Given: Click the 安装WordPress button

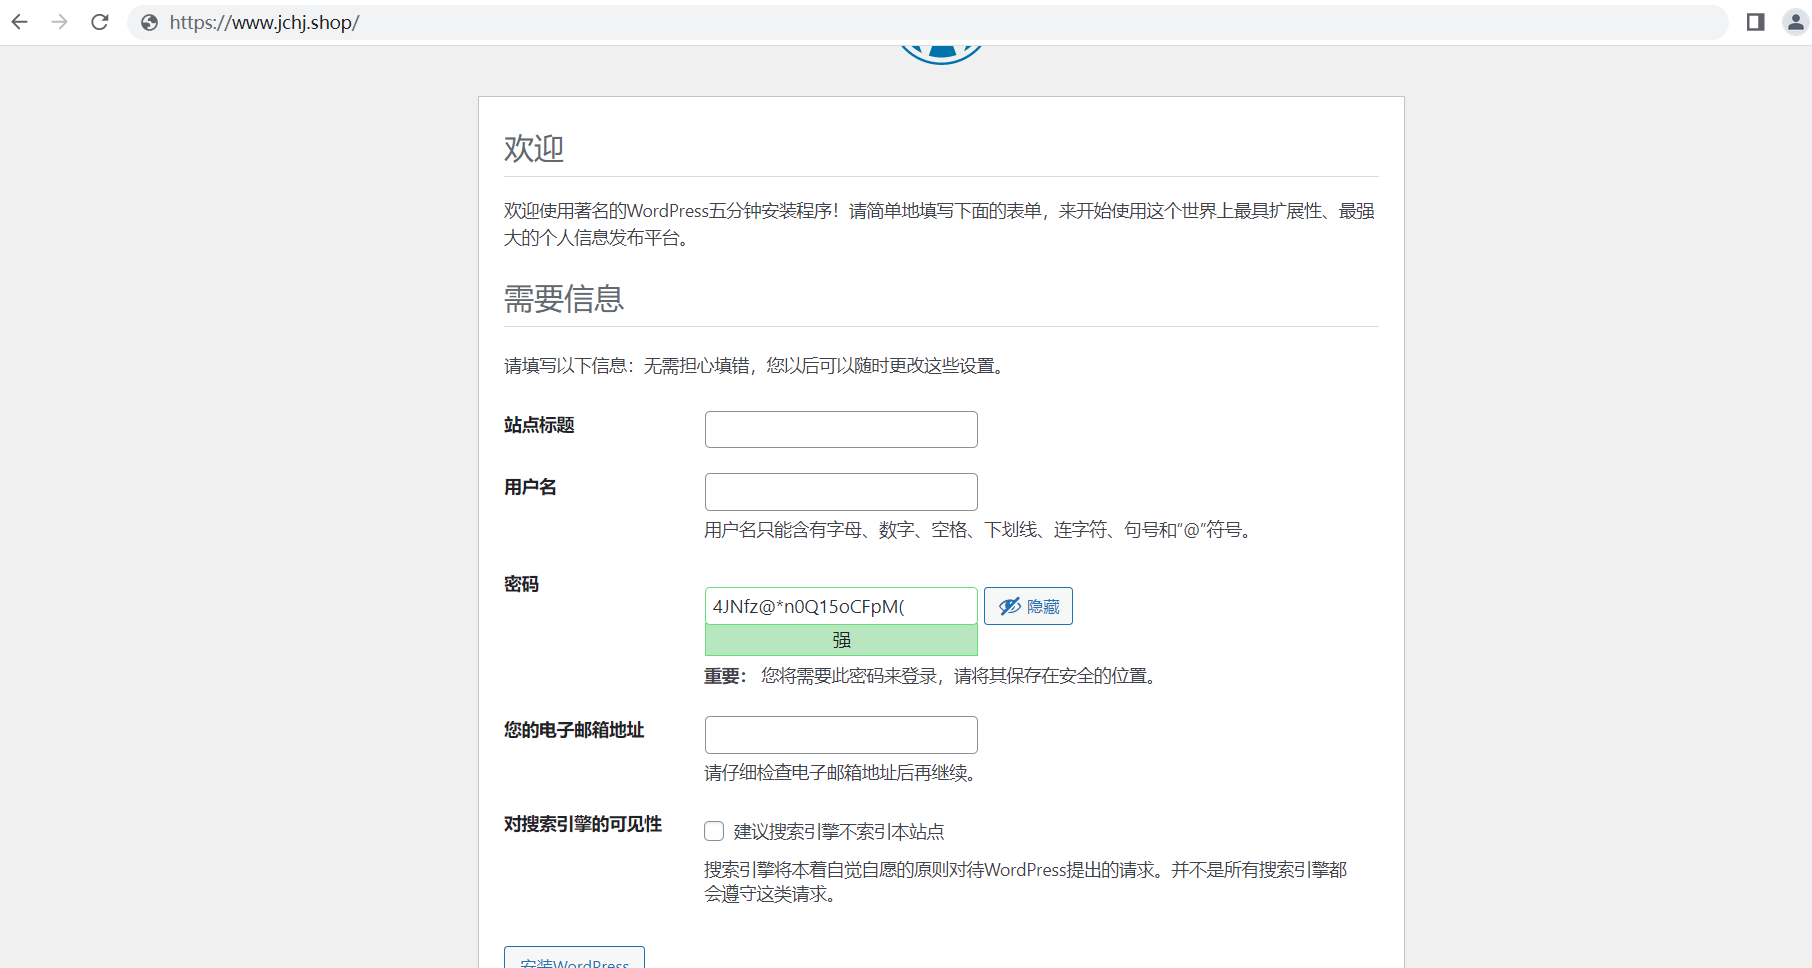Looking at the screenshot, I should click(574, 958).
